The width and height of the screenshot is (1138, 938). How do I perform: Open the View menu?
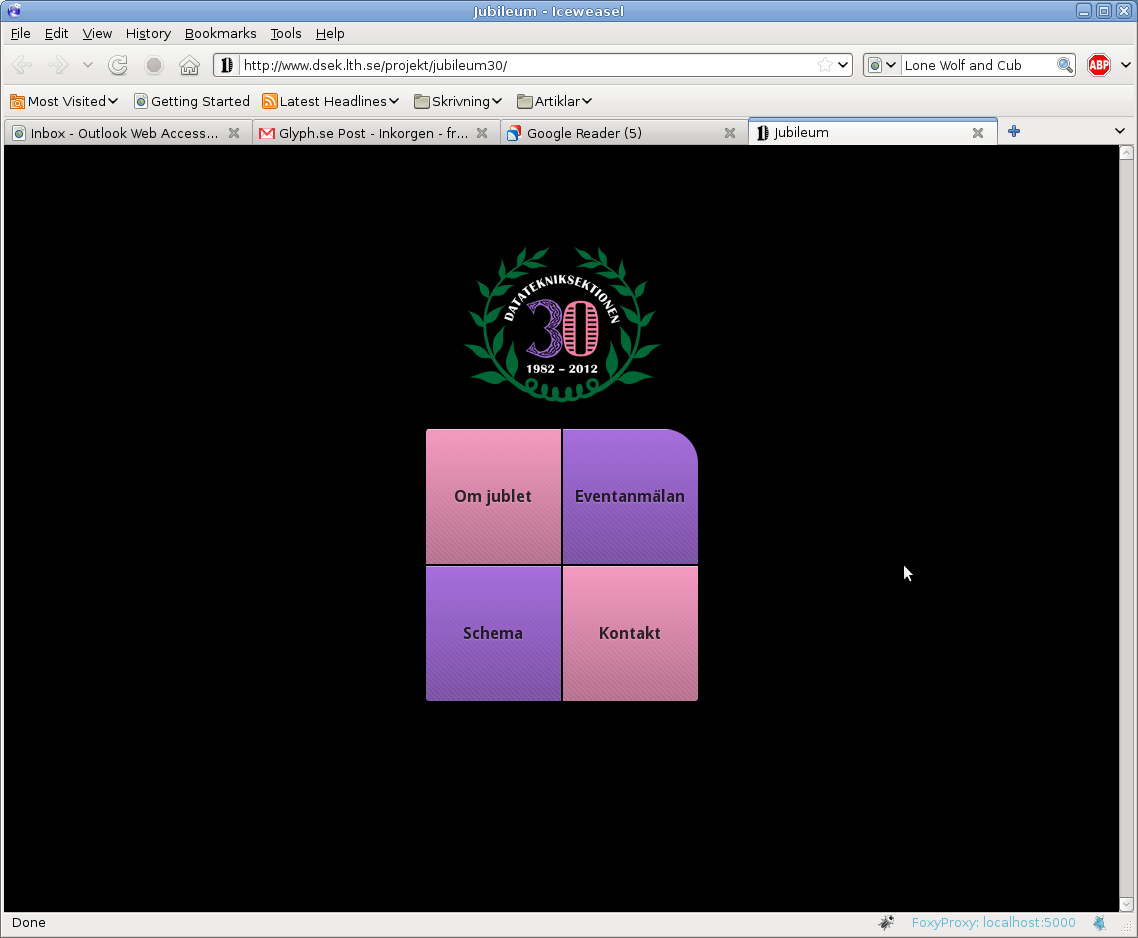click(97, 33)
